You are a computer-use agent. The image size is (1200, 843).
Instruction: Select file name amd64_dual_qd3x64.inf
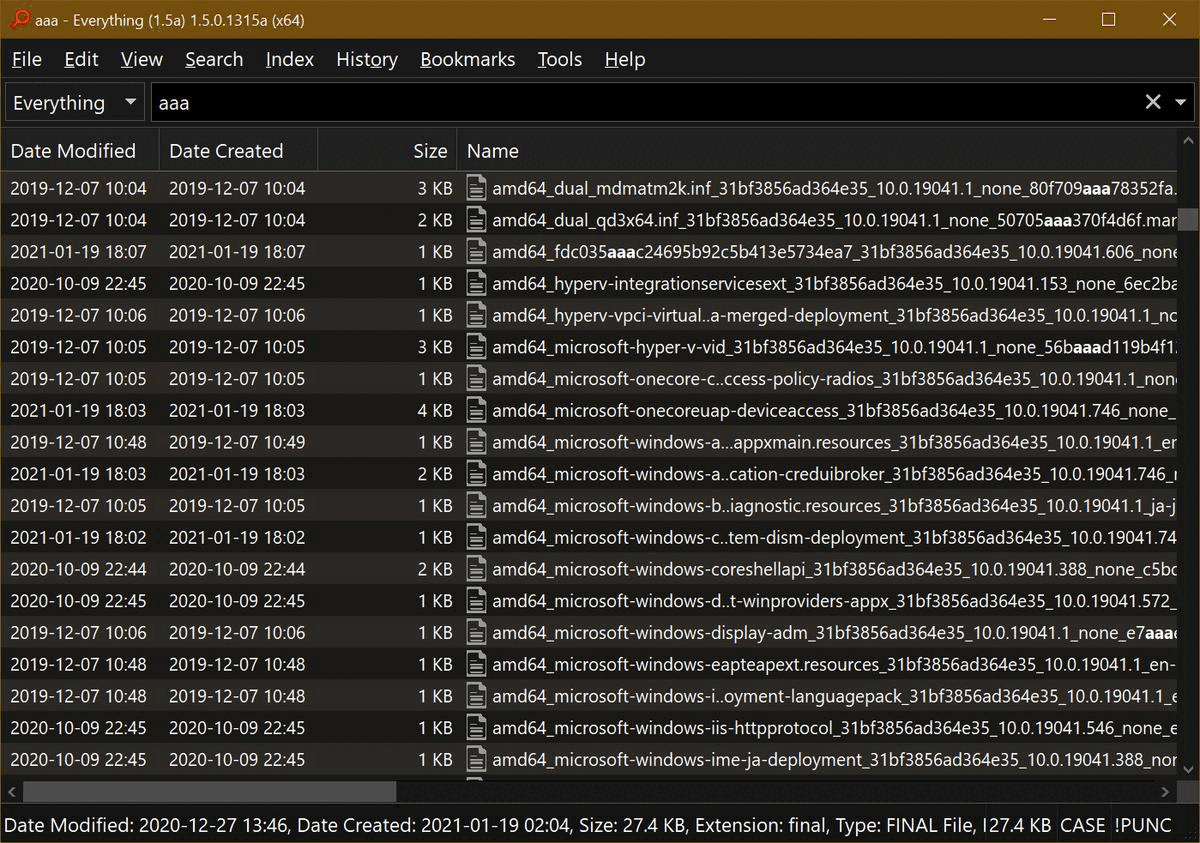pos(834,220)
